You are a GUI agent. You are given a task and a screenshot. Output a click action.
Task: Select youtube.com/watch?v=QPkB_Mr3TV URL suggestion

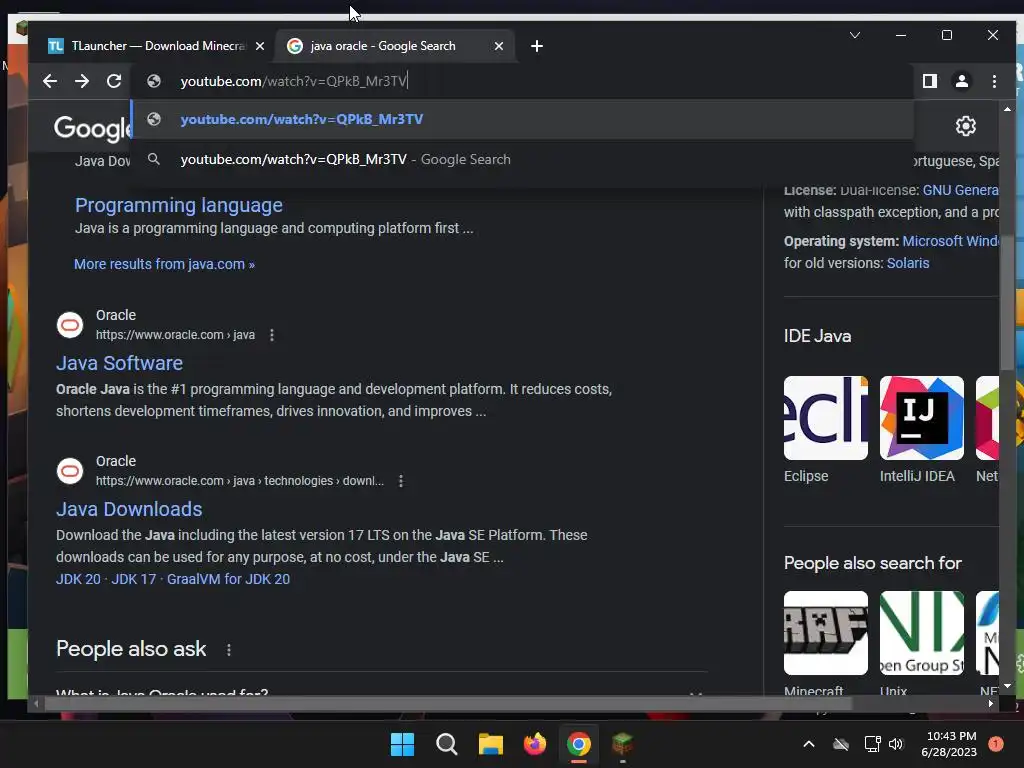click(x=522, y=120)
